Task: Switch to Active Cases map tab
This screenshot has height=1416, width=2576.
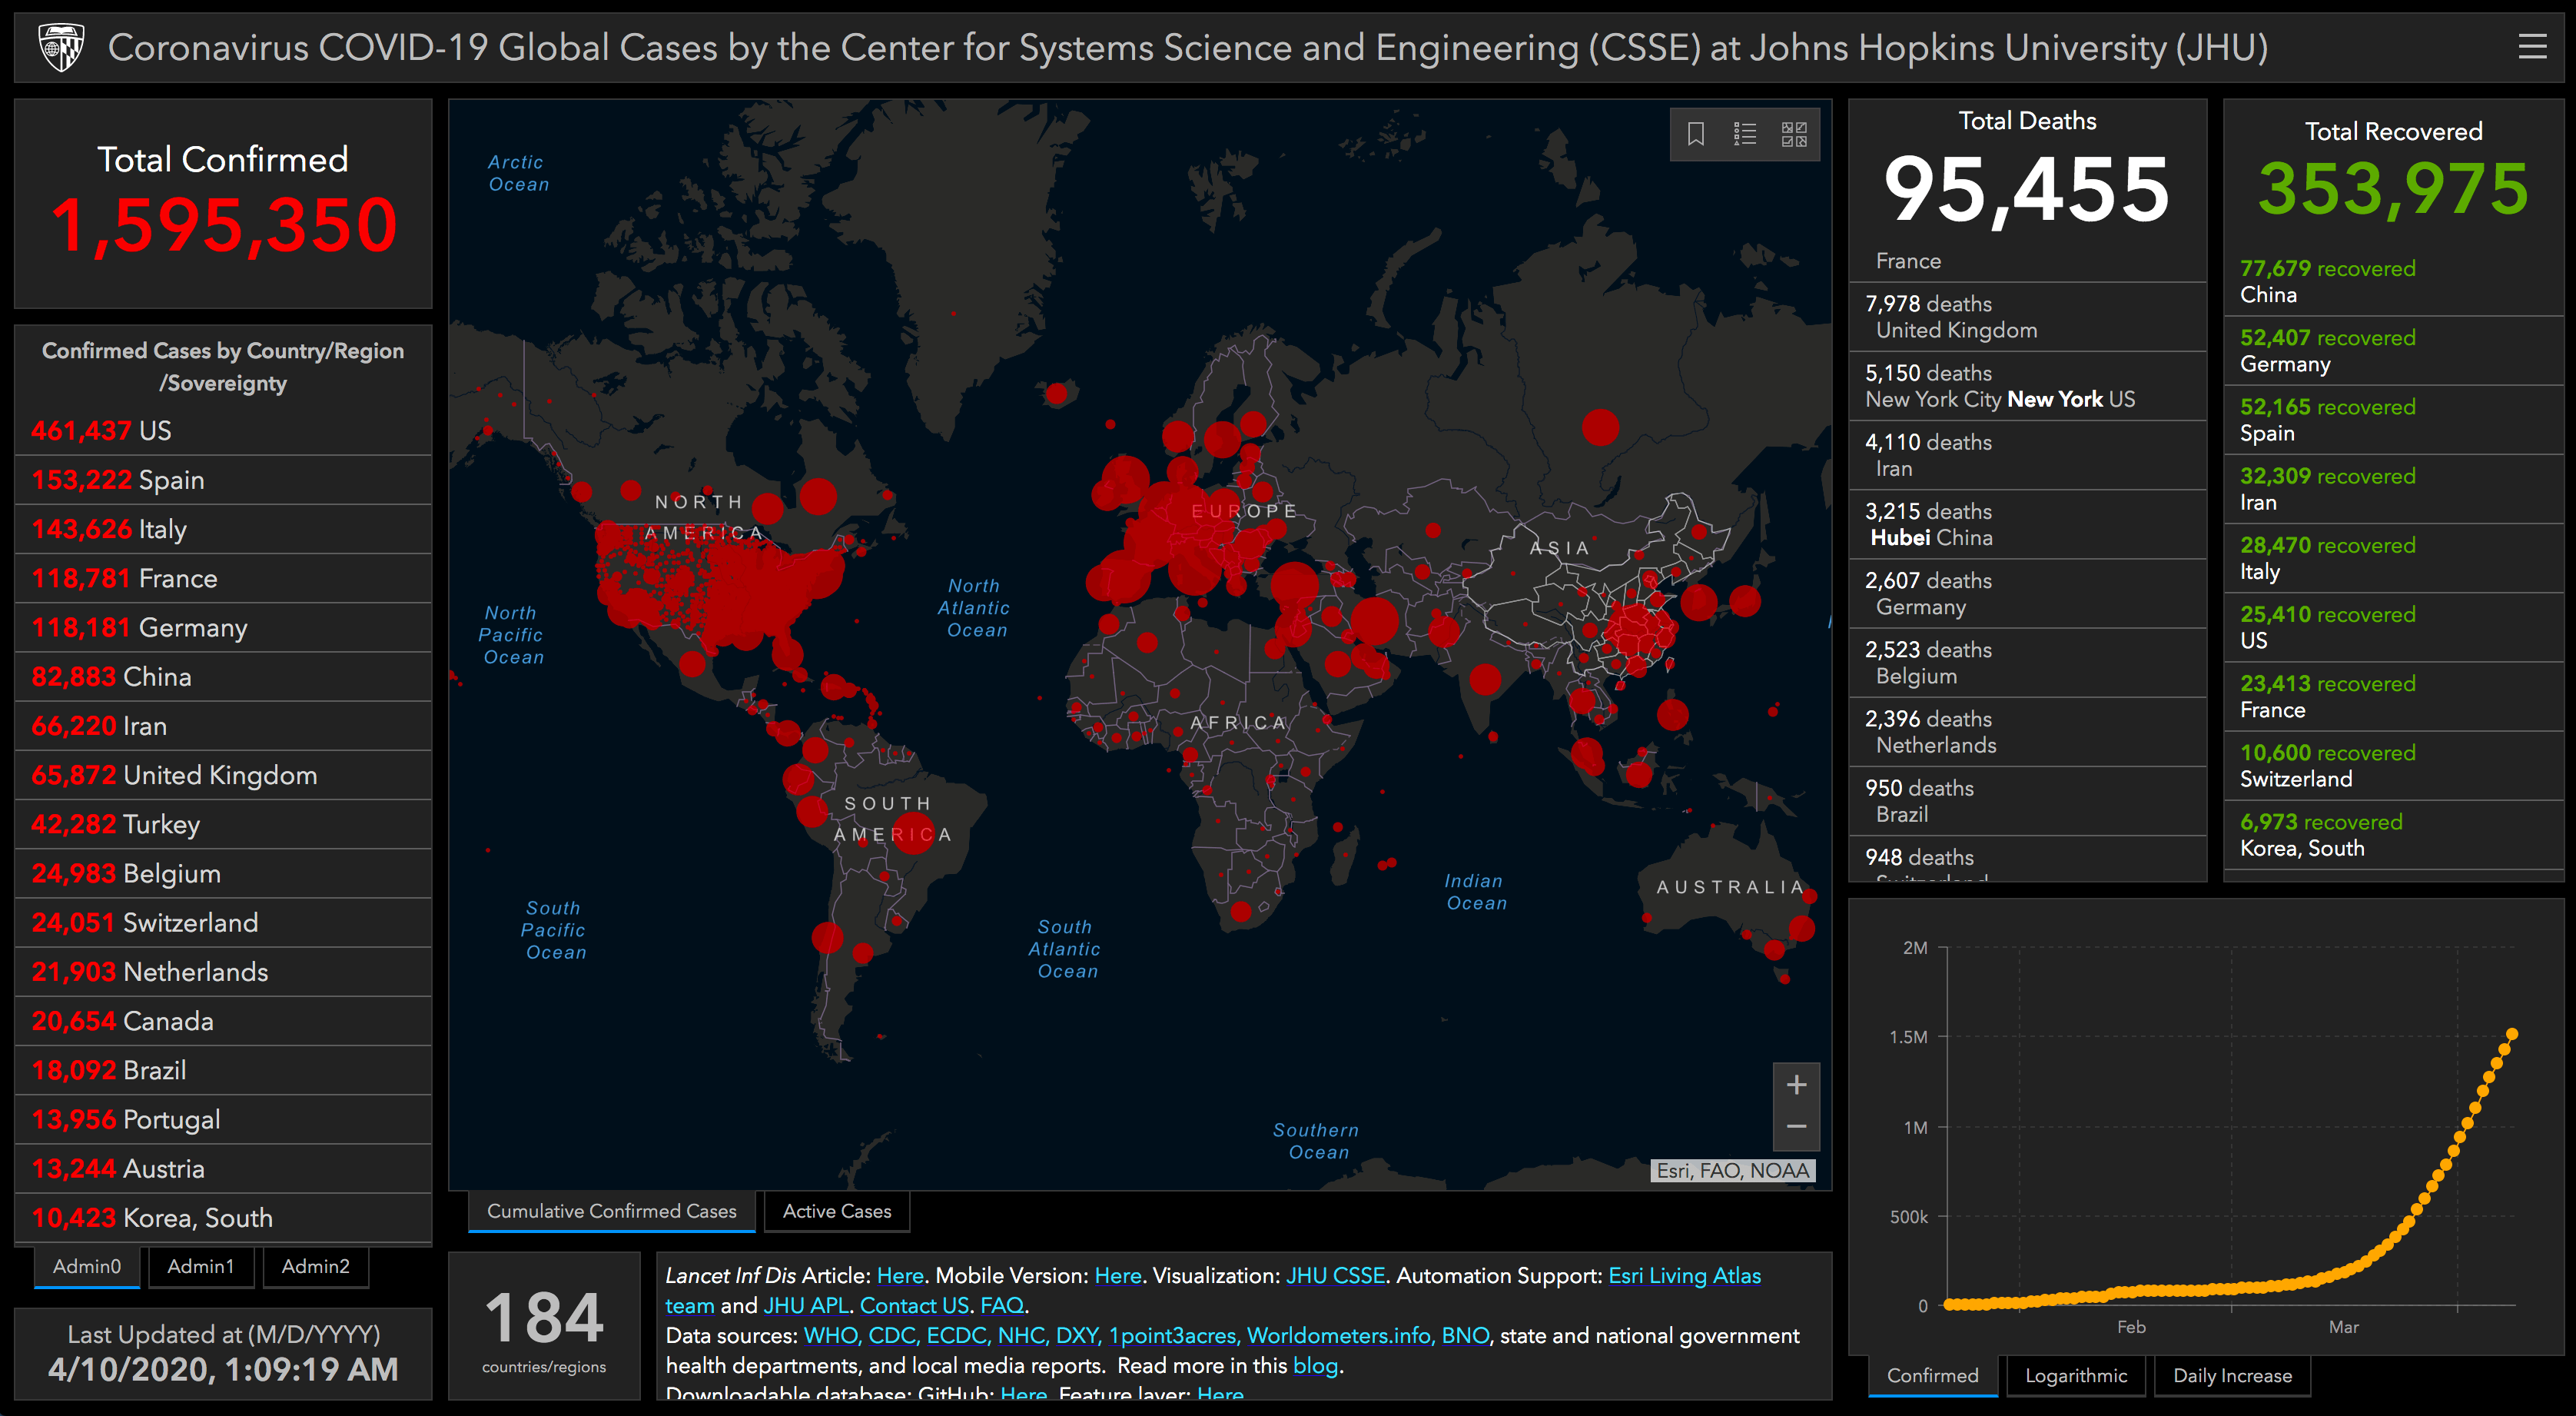Action: 836,1211
